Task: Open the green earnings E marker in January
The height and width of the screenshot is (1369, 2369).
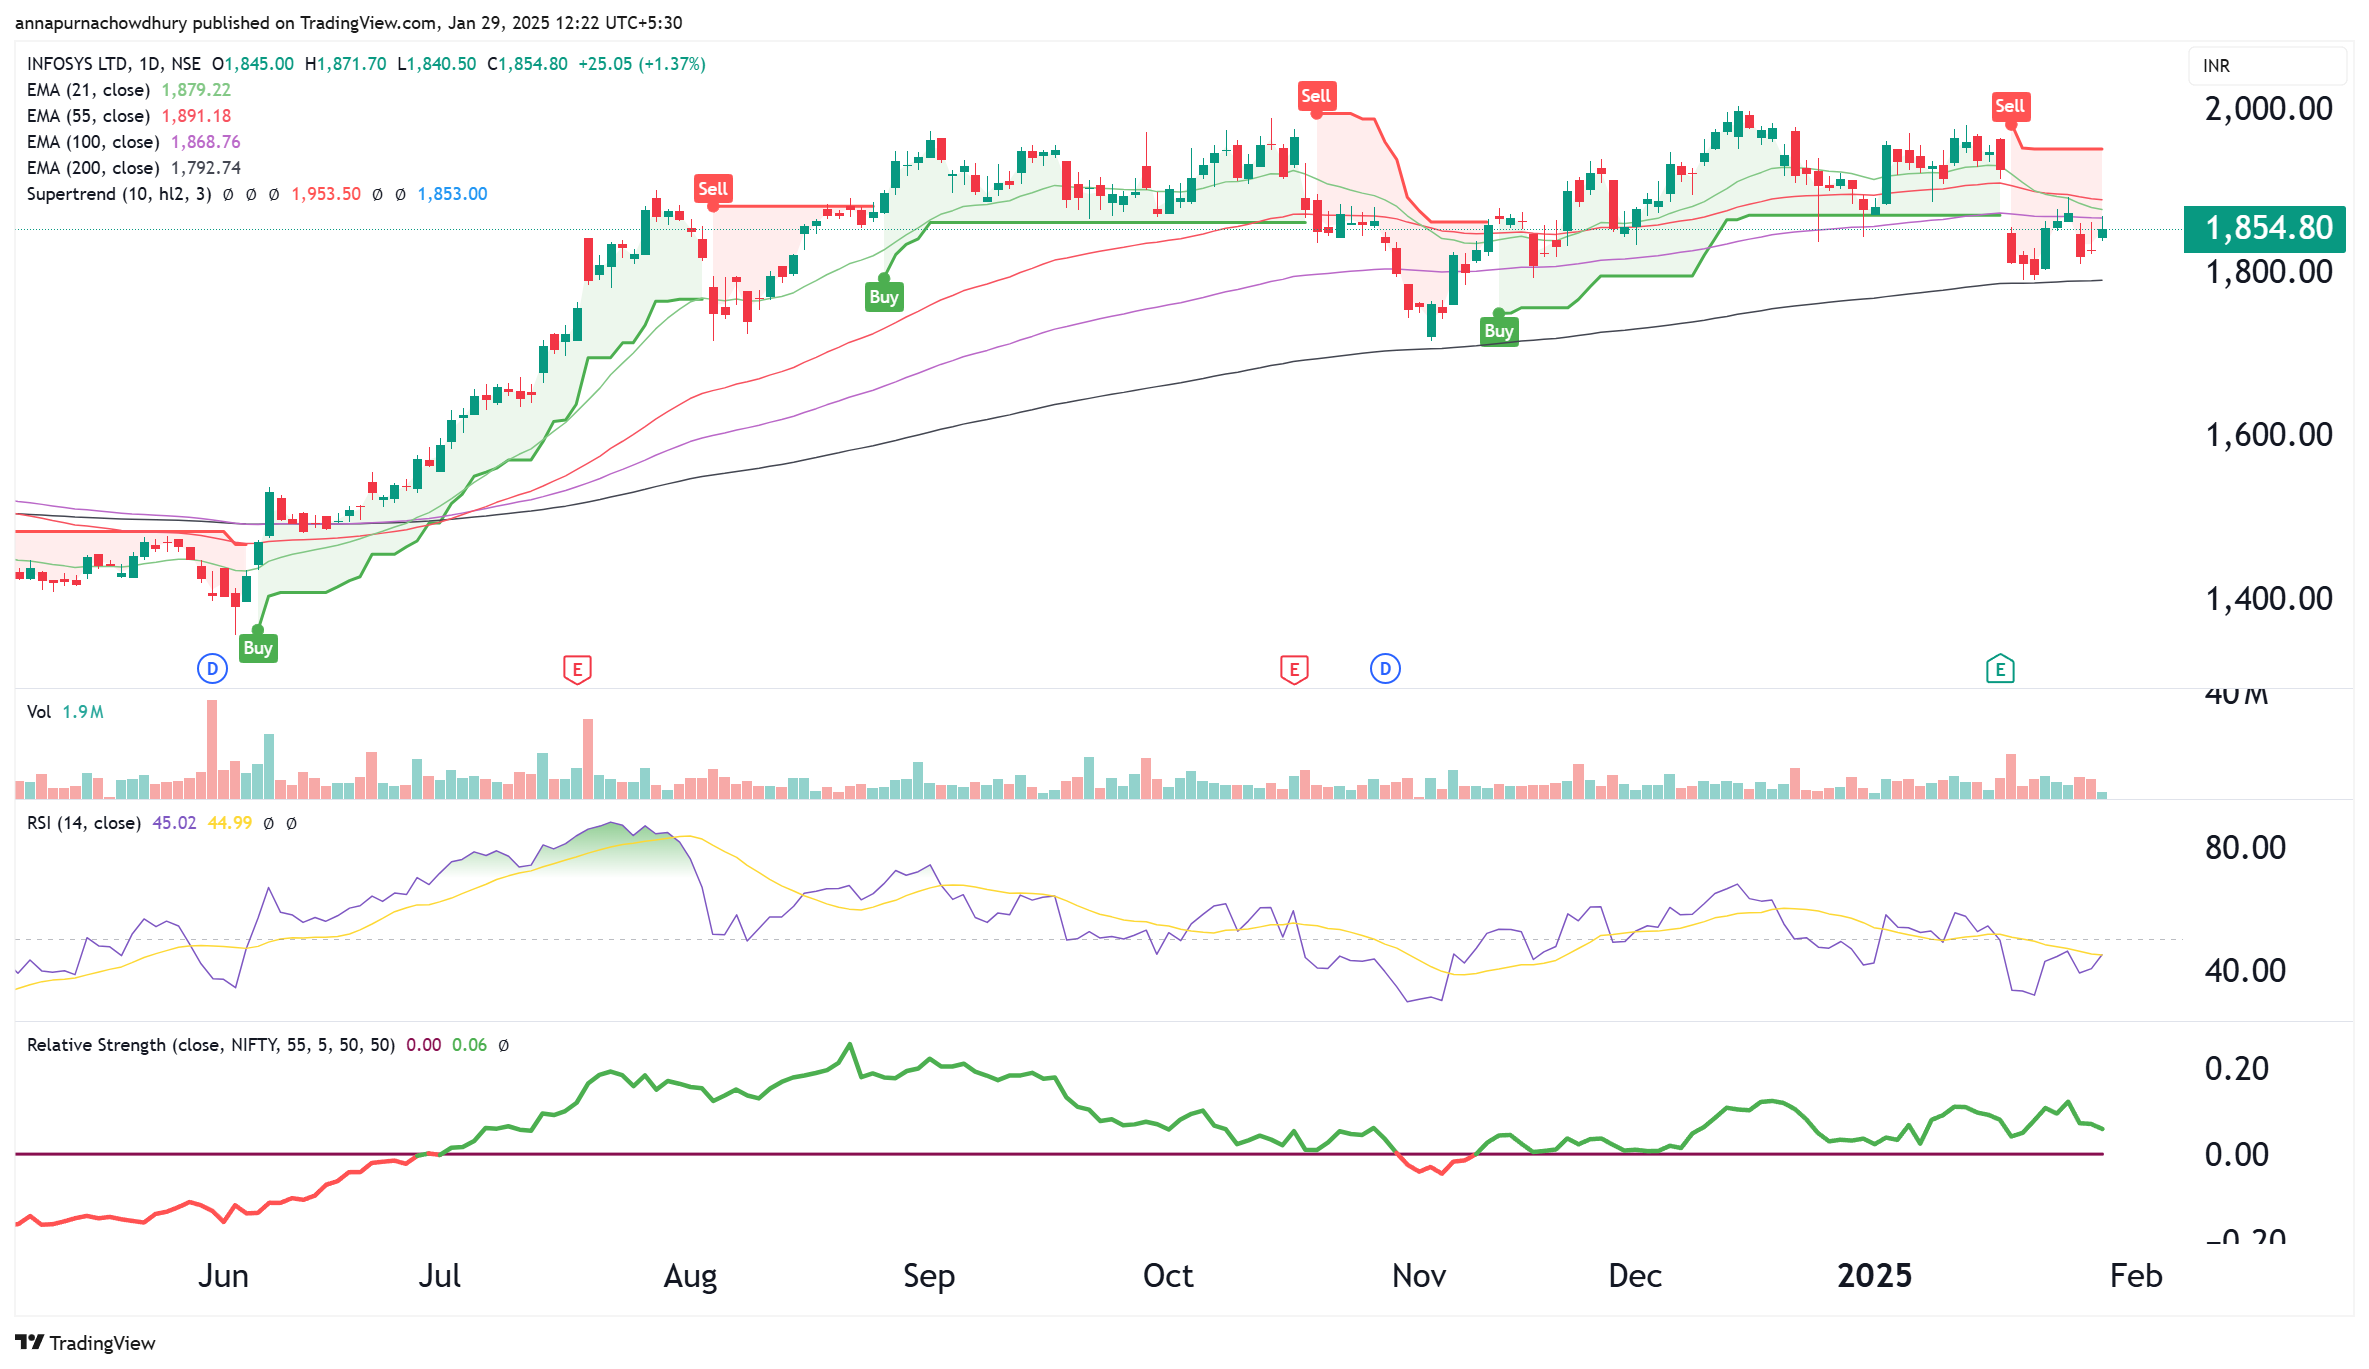Action: 1999,669
